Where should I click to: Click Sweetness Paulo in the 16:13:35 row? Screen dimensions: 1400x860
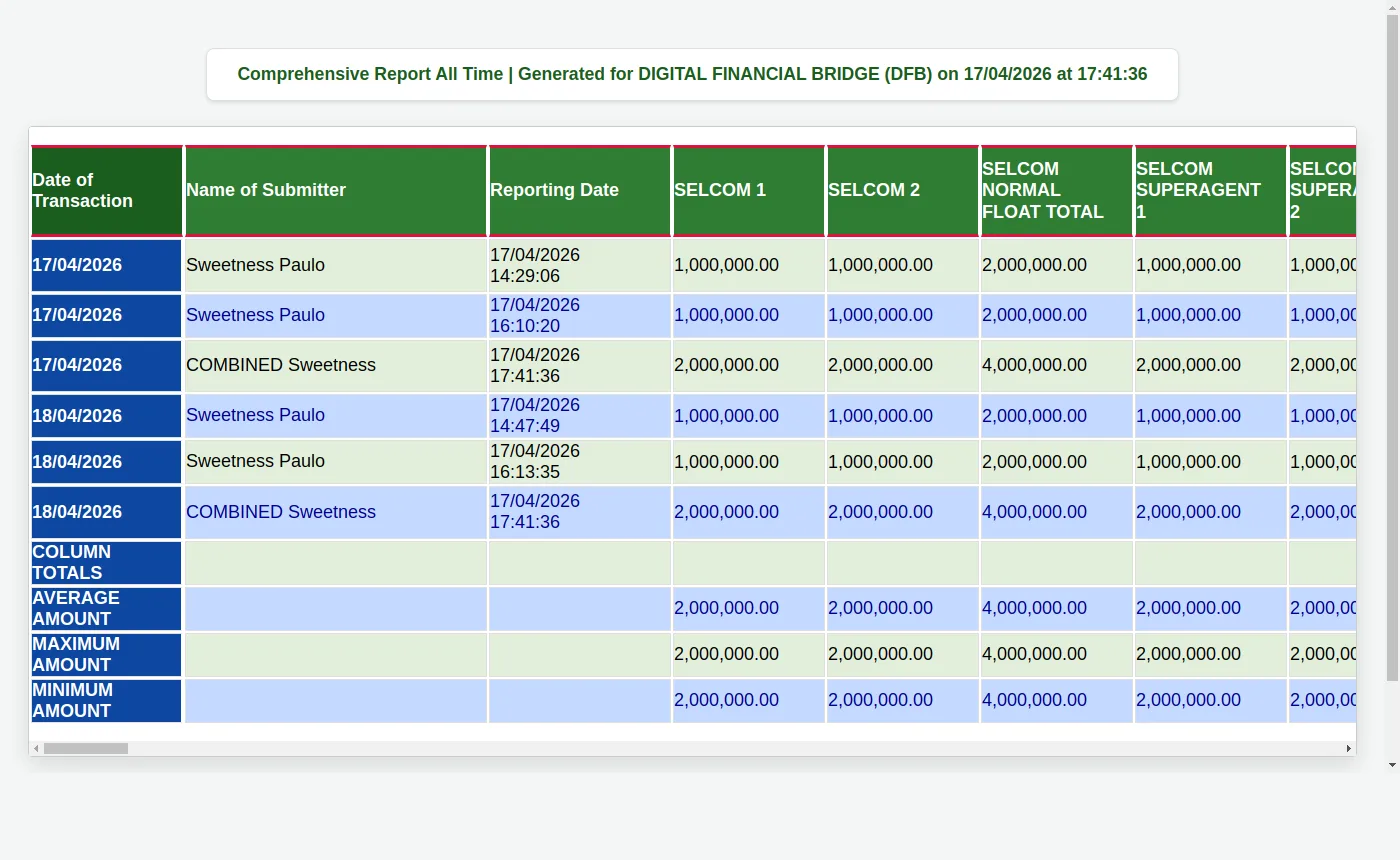point(255,461)
